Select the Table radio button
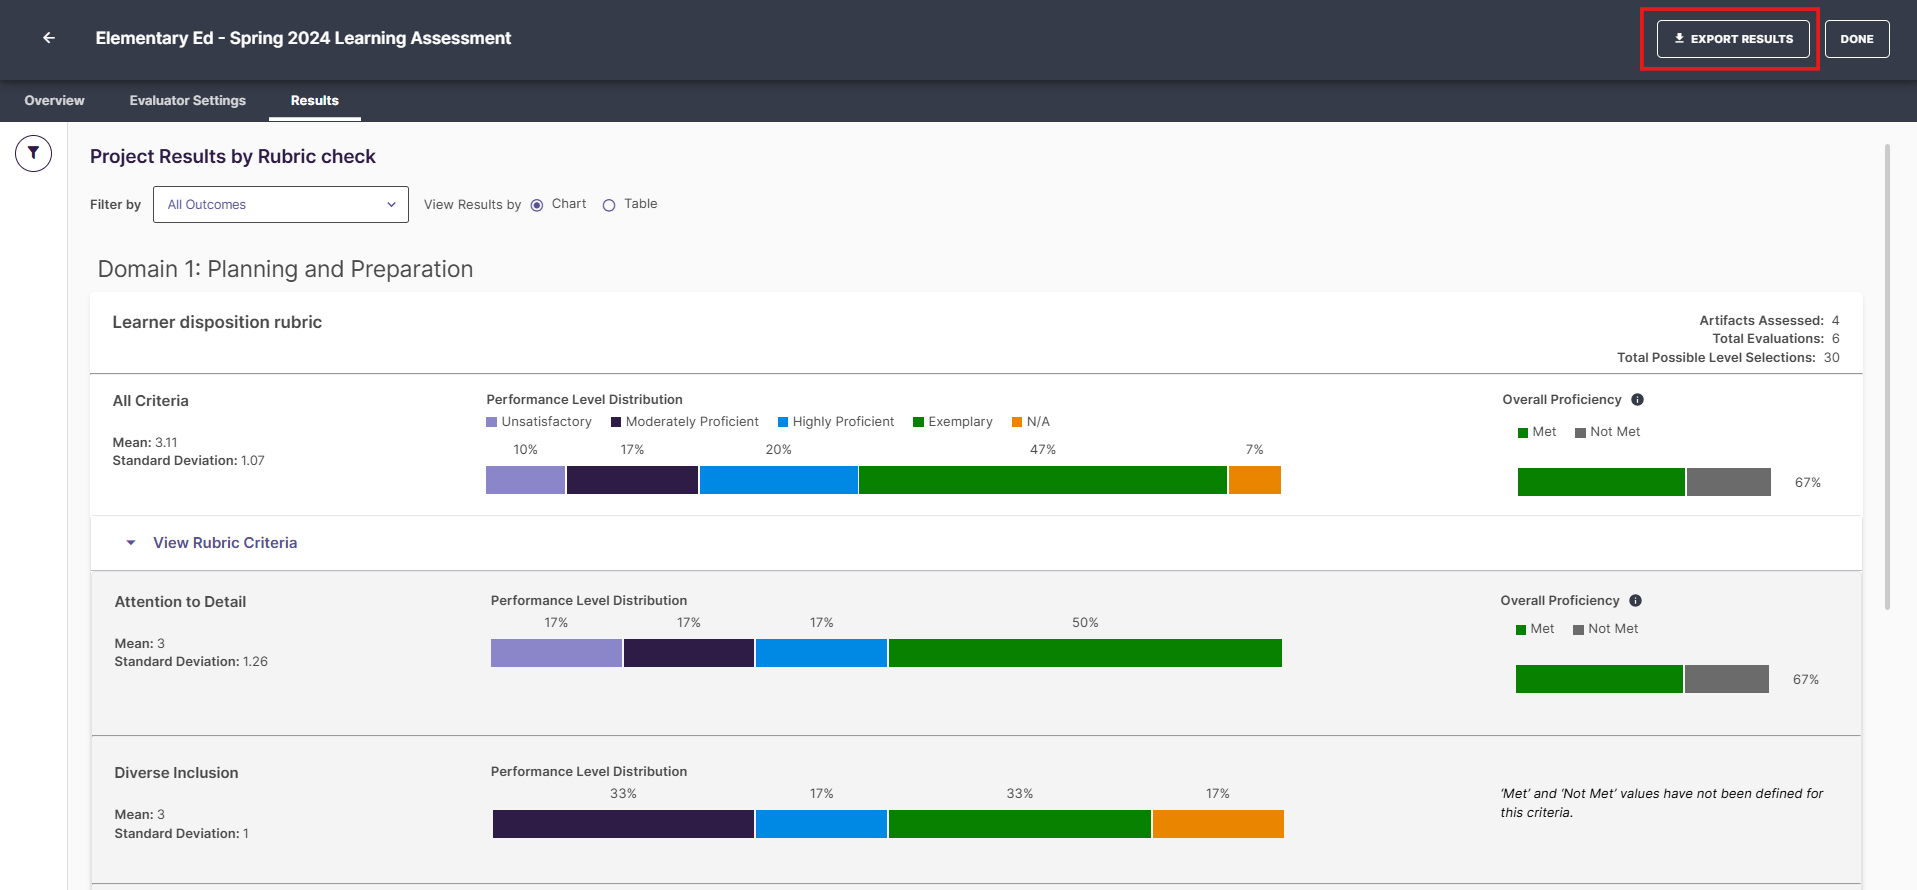 point(609,205)
